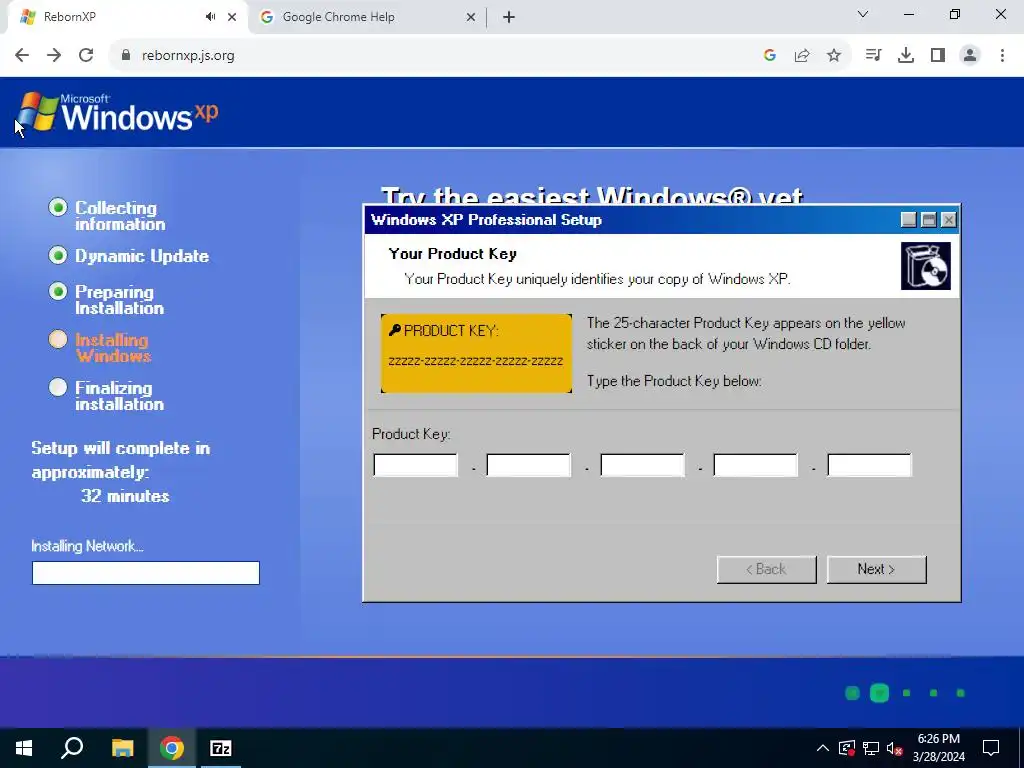
Task: Go forward to the next page in Chrome
Action: point(54,56)
